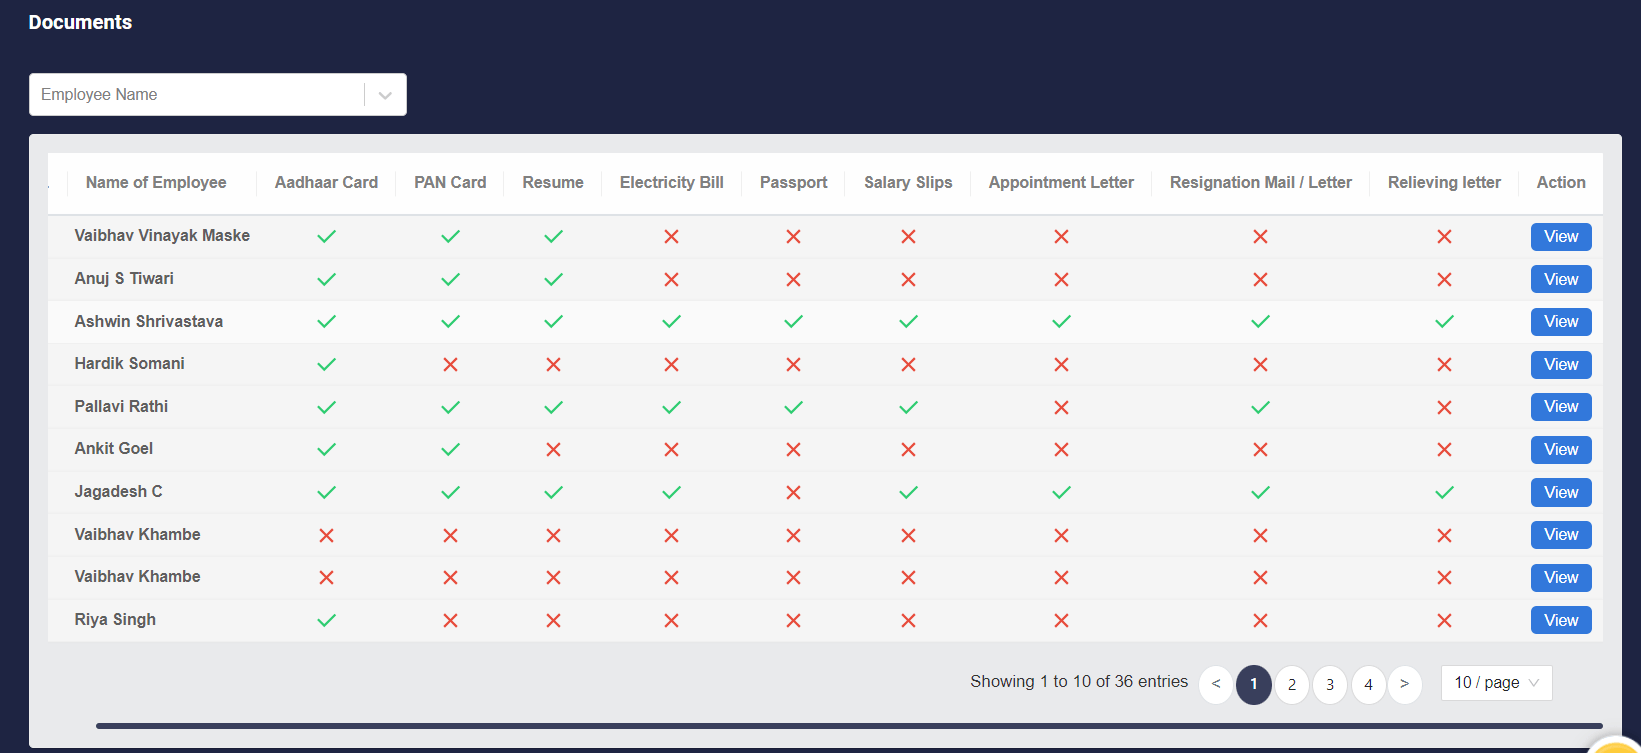Go to page 2 of entries
1641x753 pixels.
point(1292,685)
